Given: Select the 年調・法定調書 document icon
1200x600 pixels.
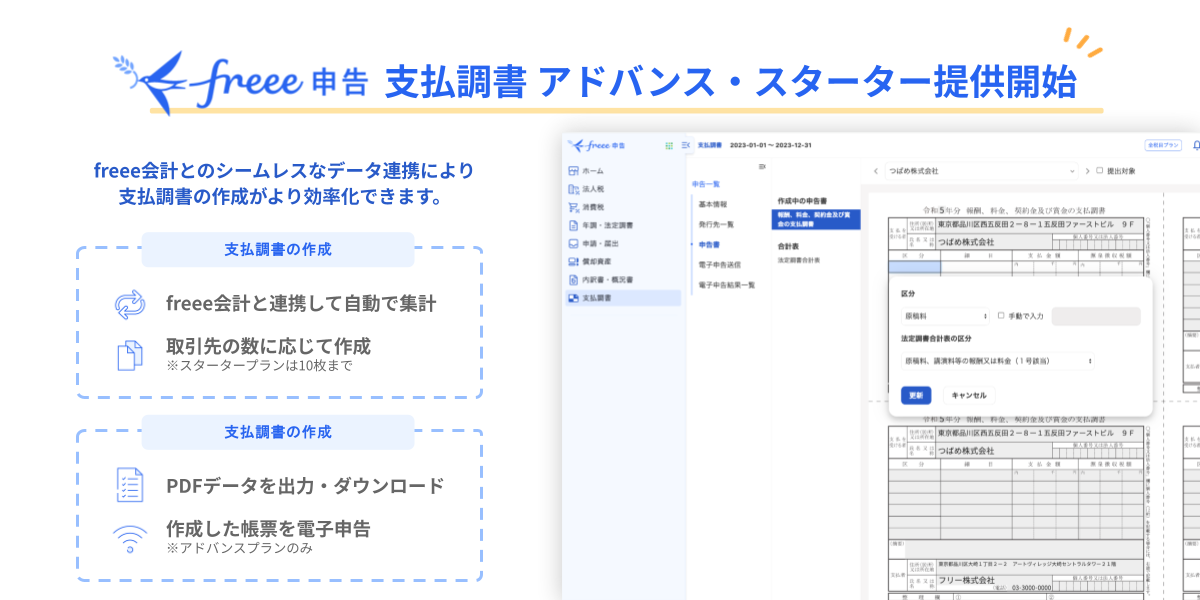Looking at the screenshot, I should click(573, 225).
